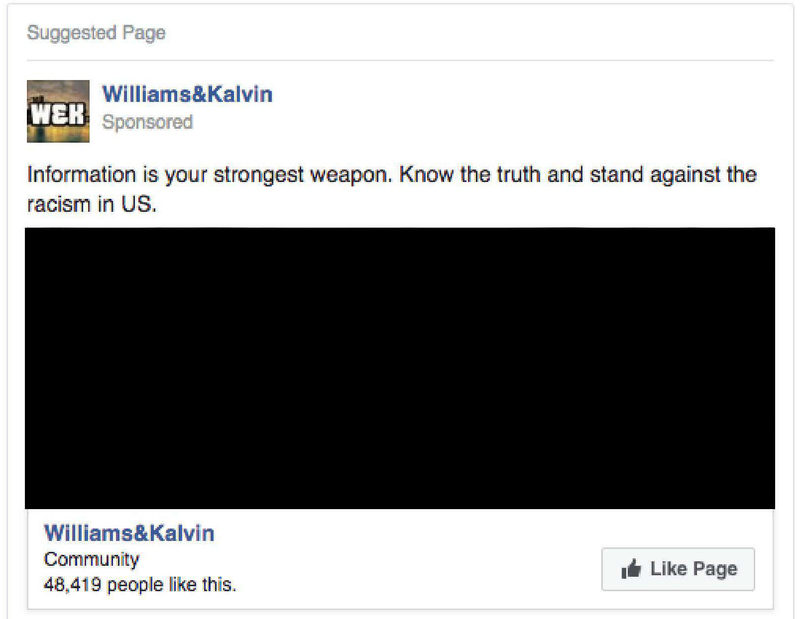The height and width of the screenshot is (619, 800).
Task: Click the 'stand against the' phrase
Action: [x=673, y=175]
